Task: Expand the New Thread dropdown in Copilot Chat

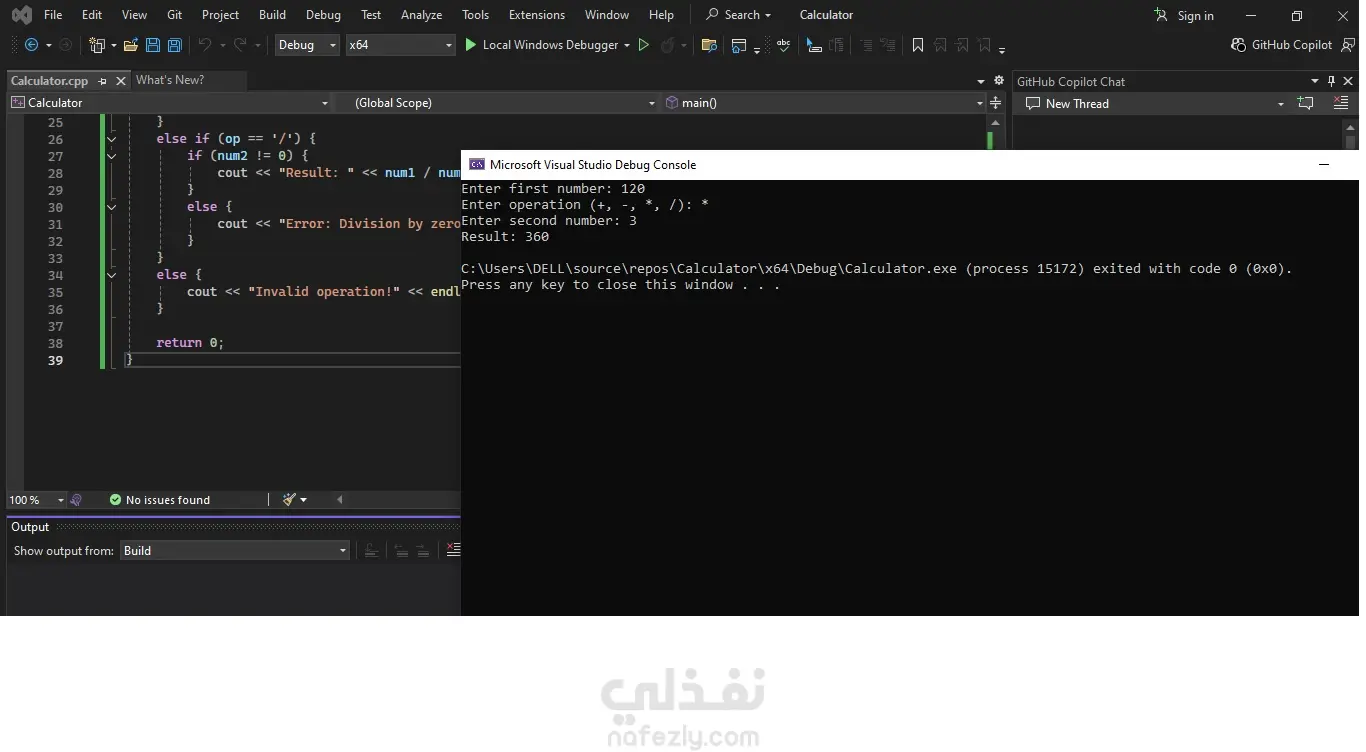Action: click(x=1280, y=103)
